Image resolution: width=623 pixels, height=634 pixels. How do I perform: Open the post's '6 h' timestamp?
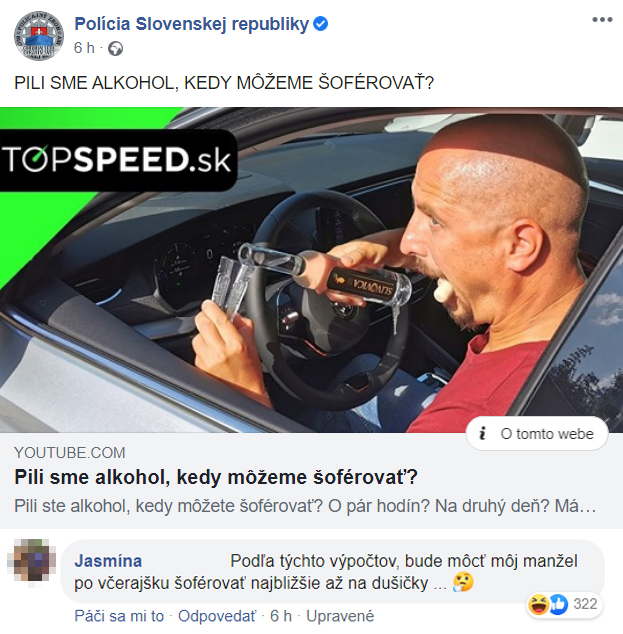tap(84, 48)
